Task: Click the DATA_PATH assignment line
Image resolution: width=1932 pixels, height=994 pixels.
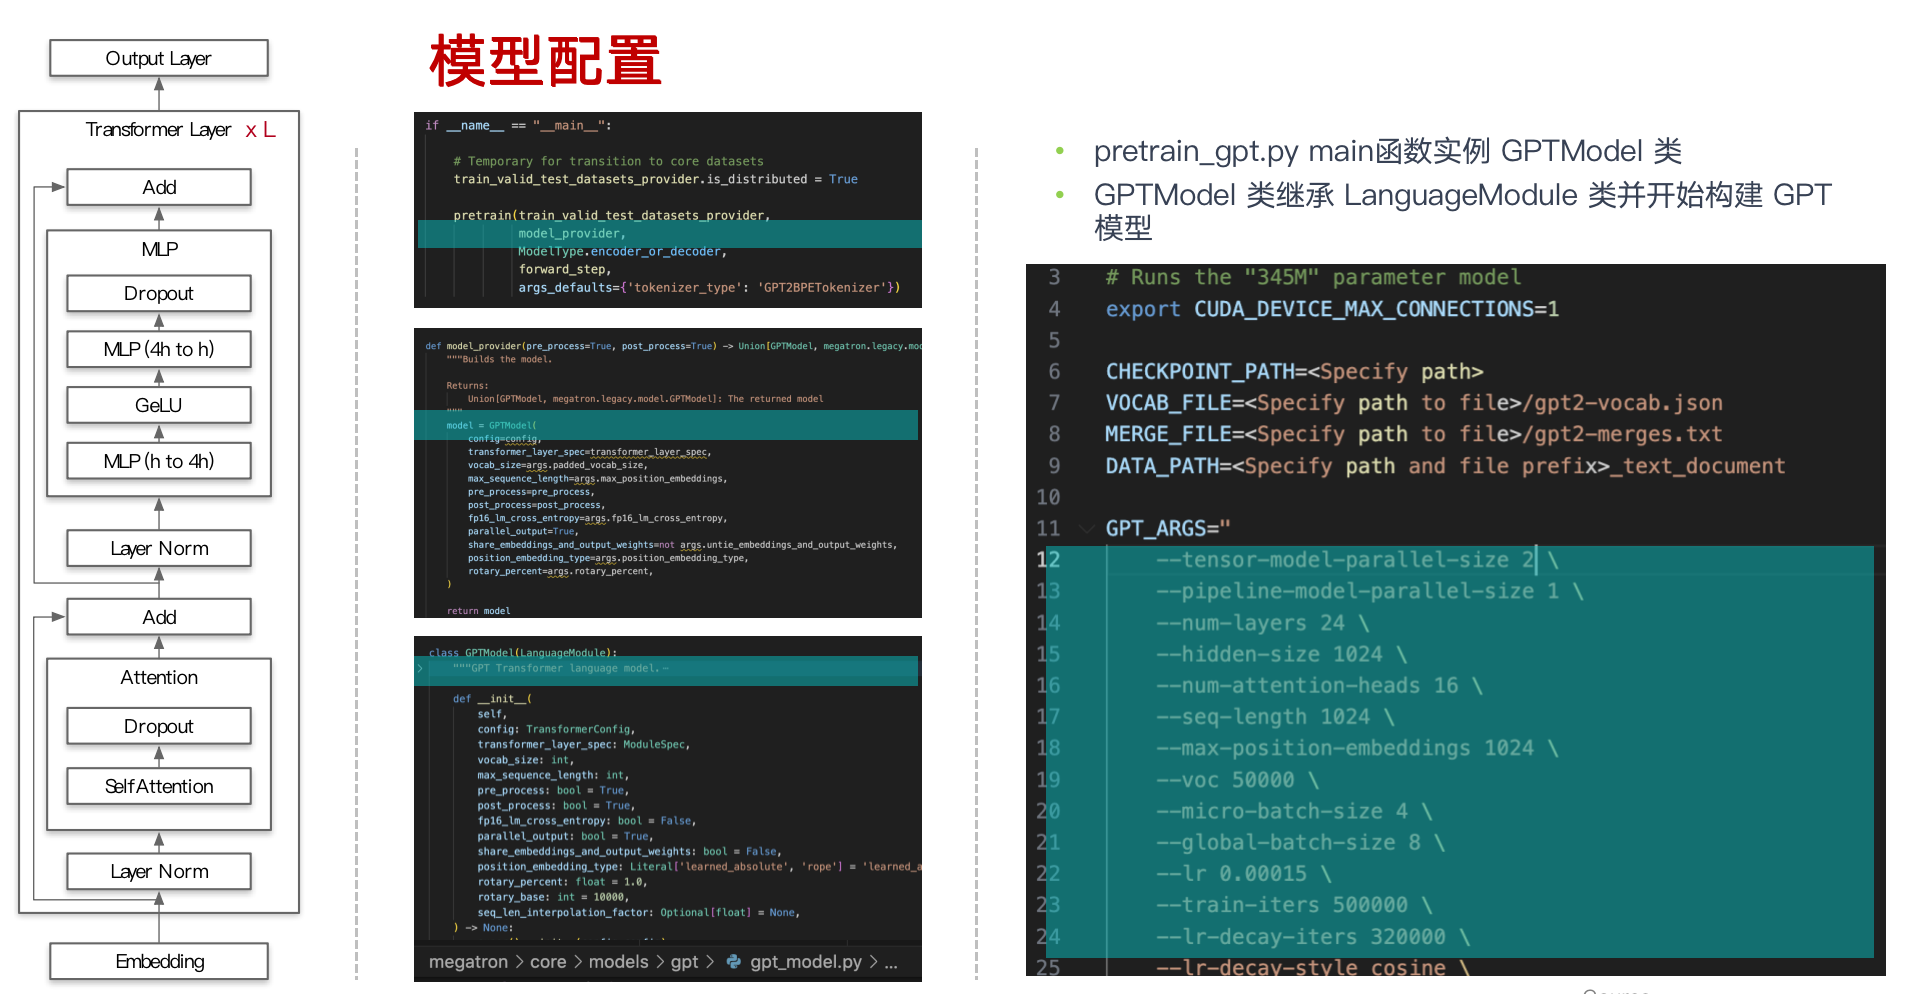Action: click(x=1445, y=466)
